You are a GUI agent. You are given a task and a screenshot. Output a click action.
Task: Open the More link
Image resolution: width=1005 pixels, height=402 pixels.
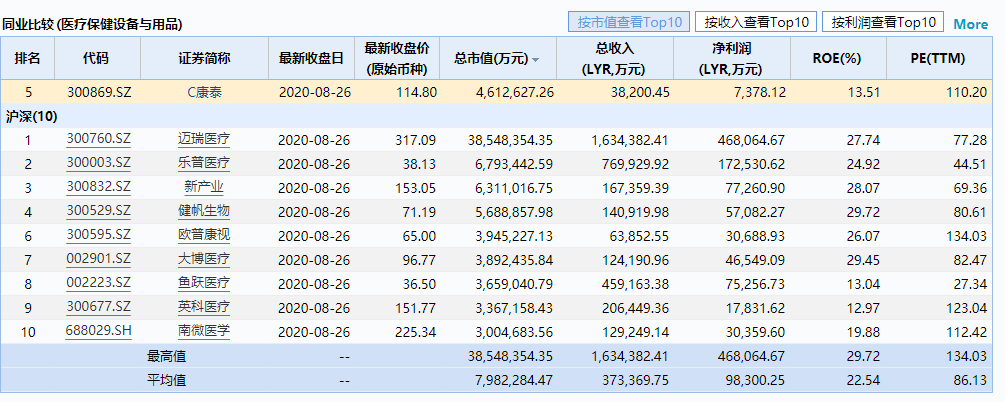[x=970, y=24]
